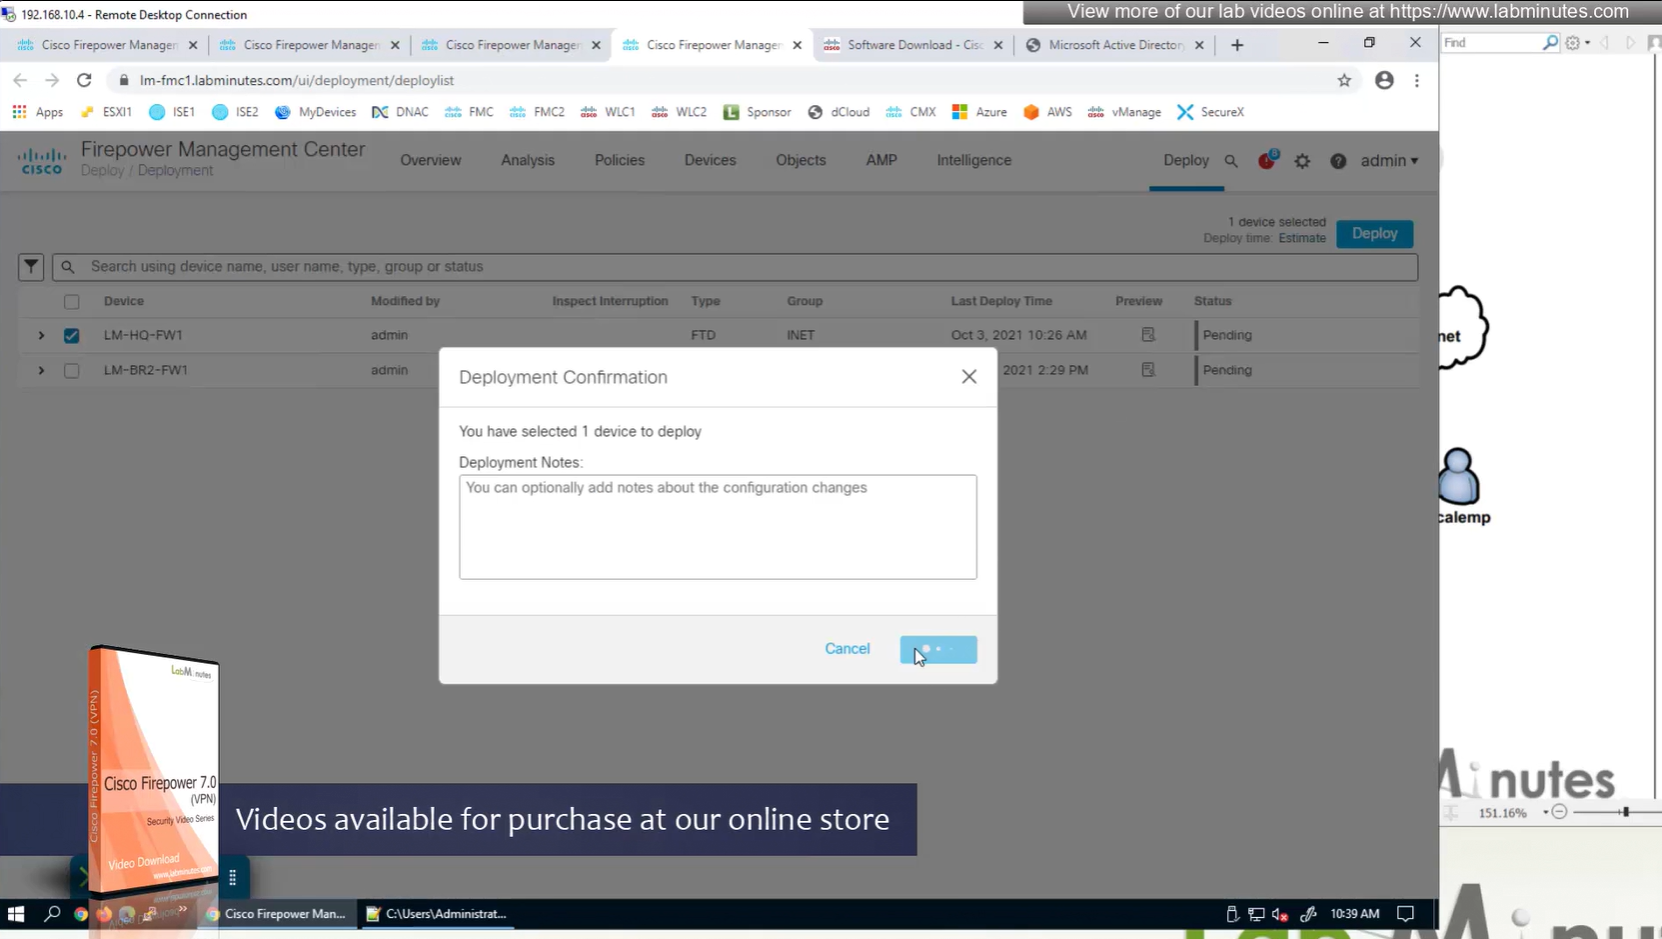Check the LM-BR2-FW1 device checkbox
This screenshot has width=1662, height=939.
(x=71, y=370)
